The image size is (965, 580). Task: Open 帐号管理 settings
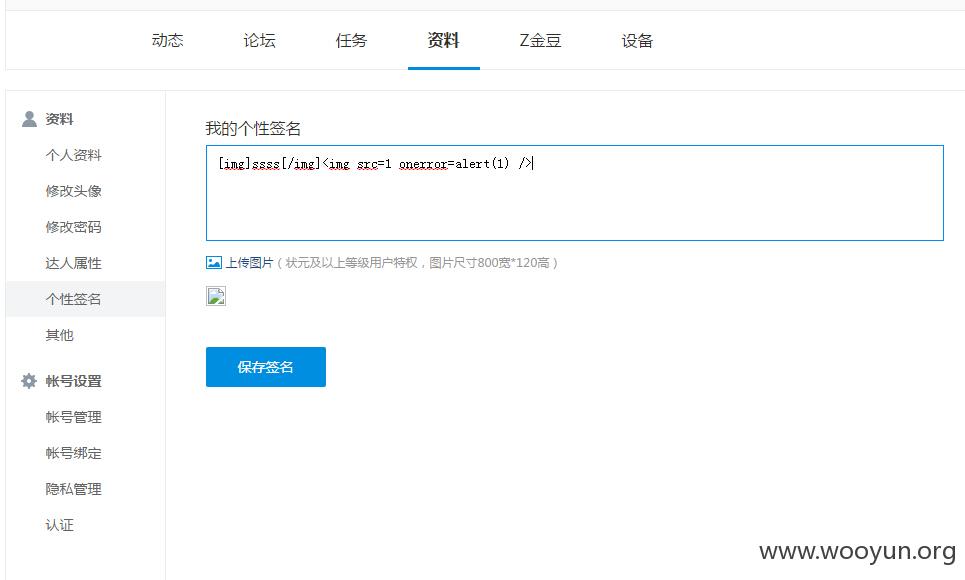[73, 417]
